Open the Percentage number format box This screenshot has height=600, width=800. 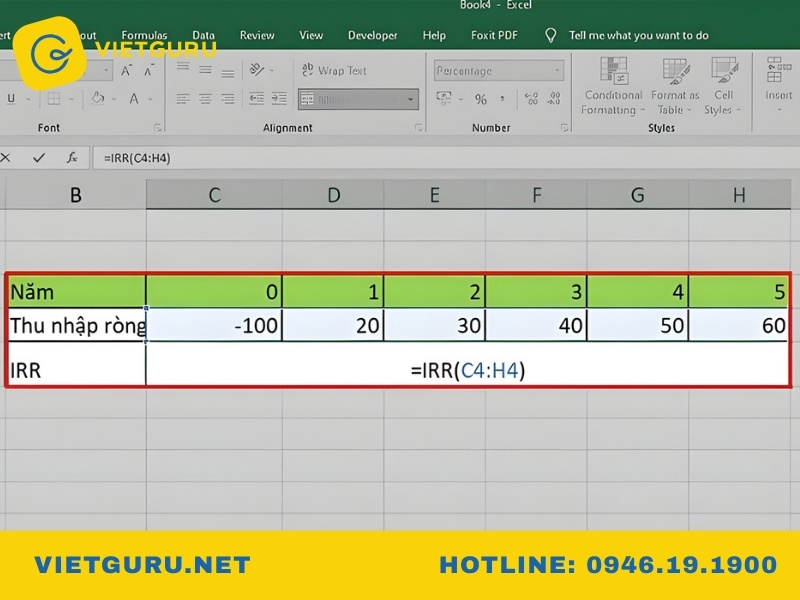[499, 71]
